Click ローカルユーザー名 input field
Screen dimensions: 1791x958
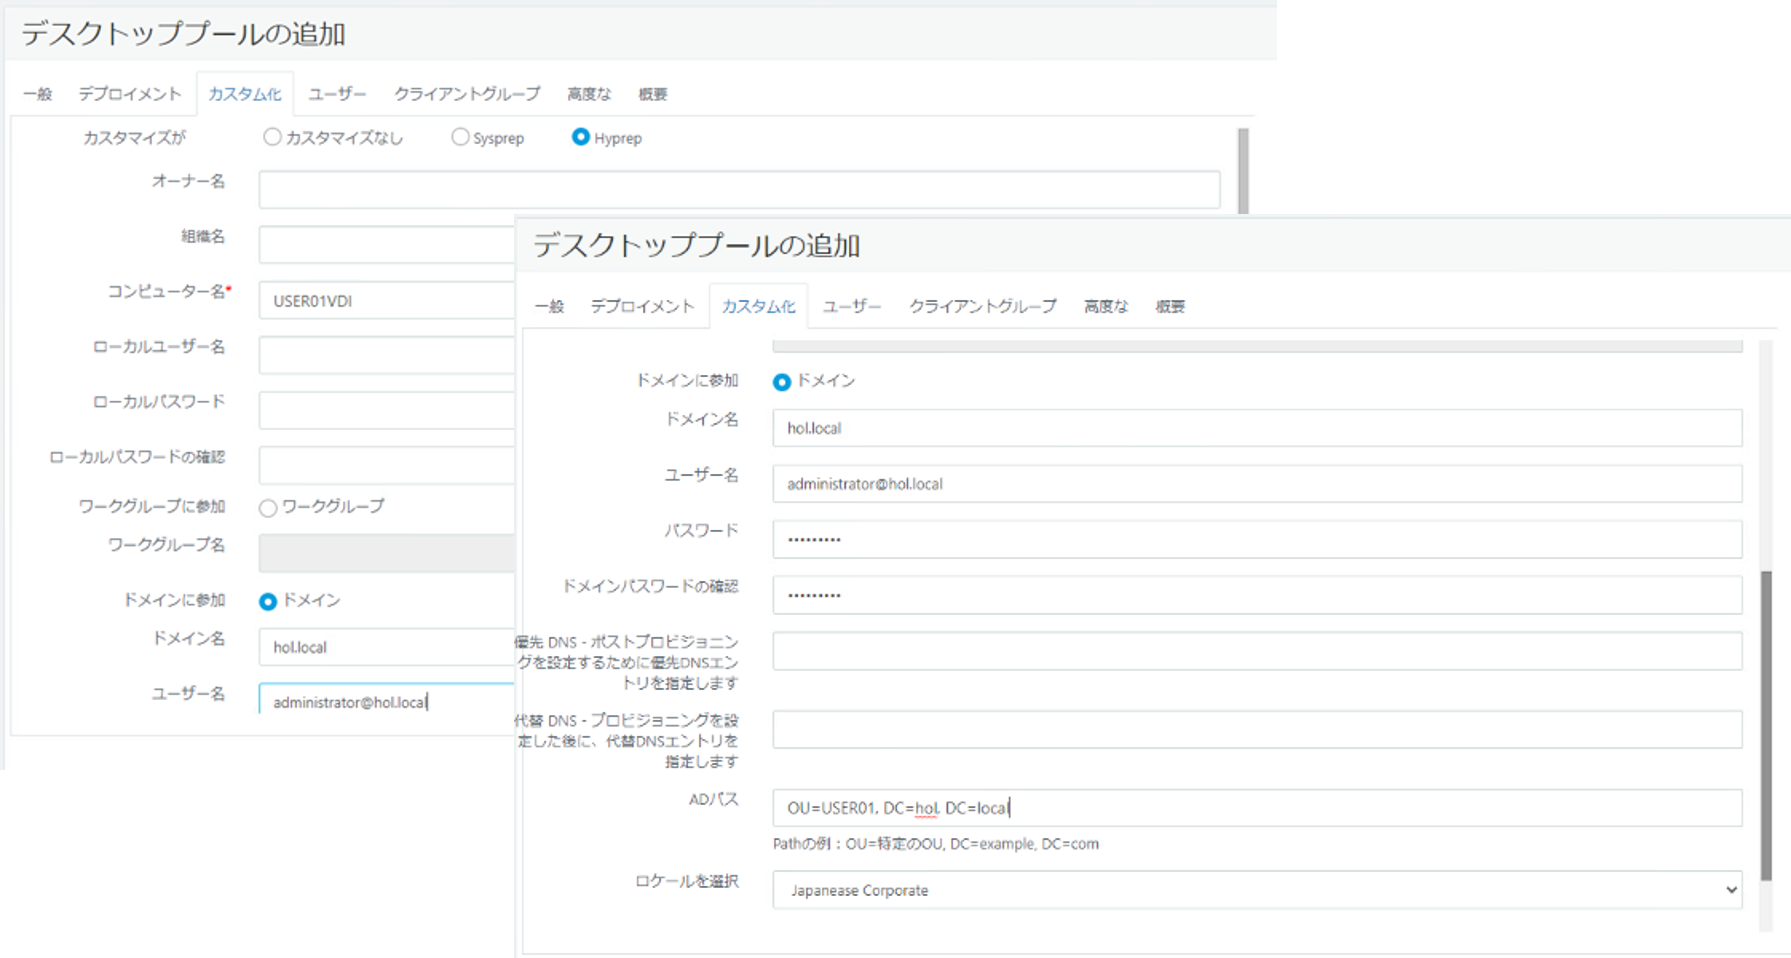(387, 355)
